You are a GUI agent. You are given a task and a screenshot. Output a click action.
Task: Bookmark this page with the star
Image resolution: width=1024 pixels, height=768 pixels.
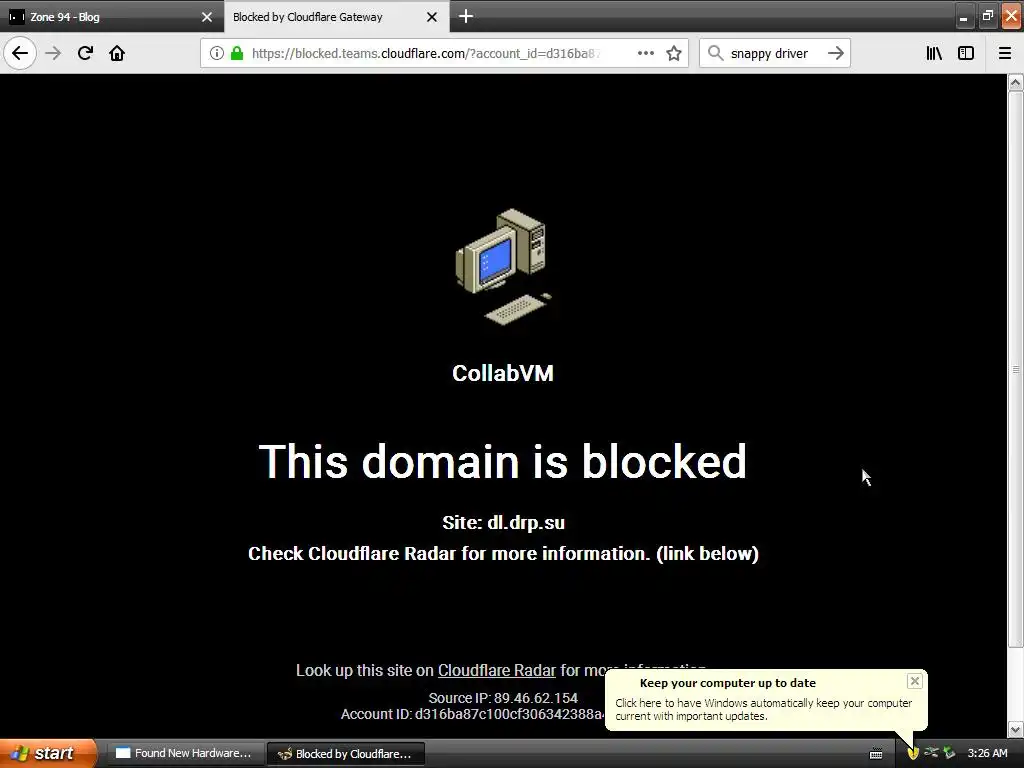(674, 53)
